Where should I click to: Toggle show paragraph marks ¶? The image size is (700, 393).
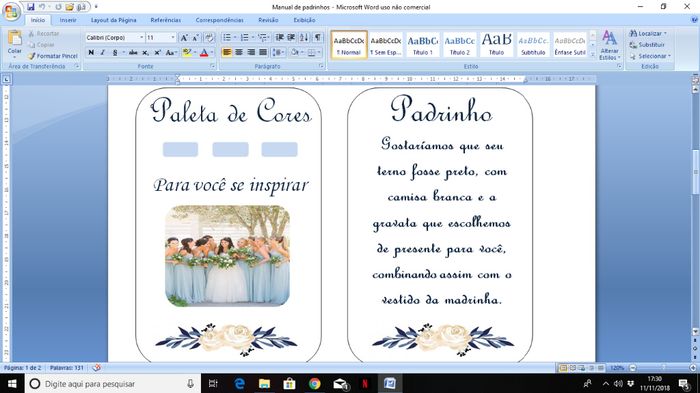(x=317, y=38)
